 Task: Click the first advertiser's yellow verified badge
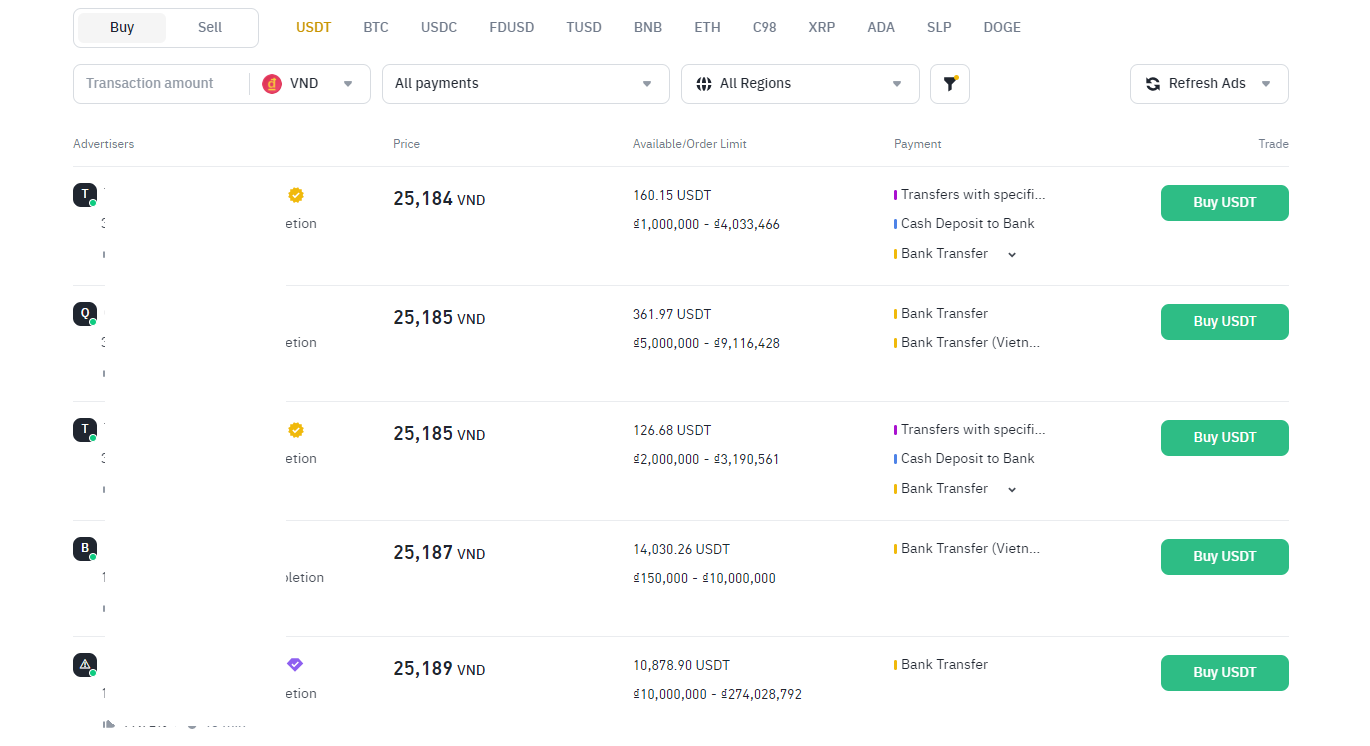click(296, 195)
